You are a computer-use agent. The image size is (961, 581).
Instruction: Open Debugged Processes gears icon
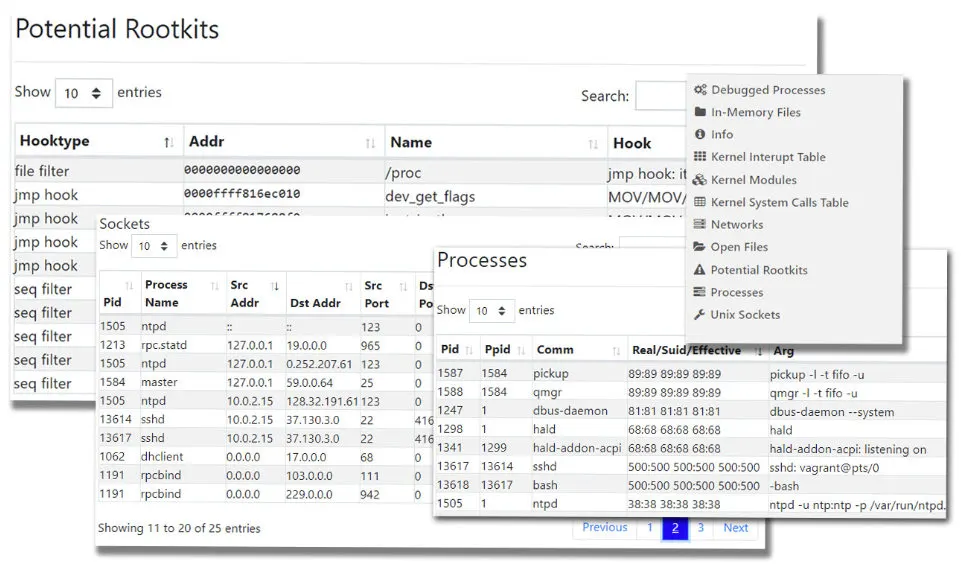701,89
